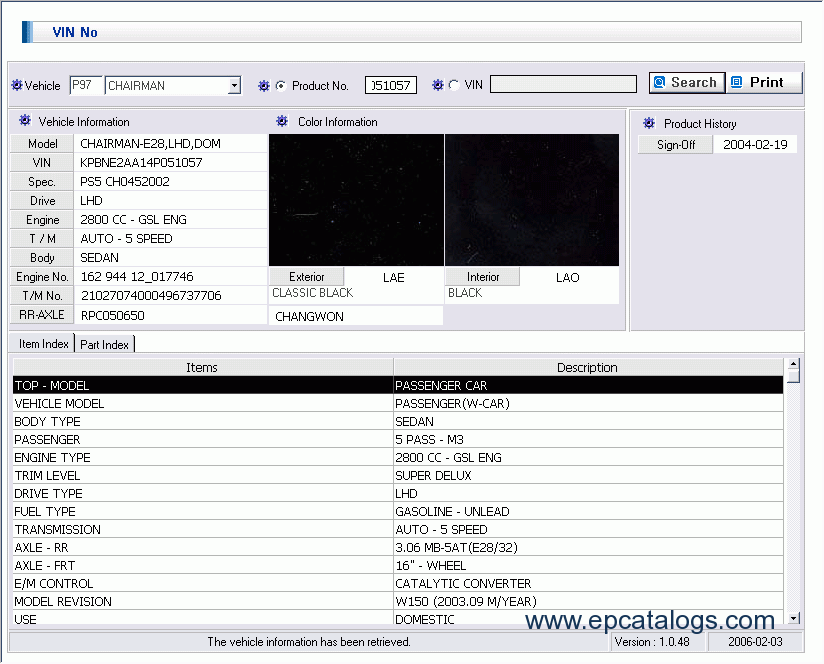This screenshot has width=824, height=664.
Task: Click the magnifier icon on Search button
Action: click(x=660, y=82)
